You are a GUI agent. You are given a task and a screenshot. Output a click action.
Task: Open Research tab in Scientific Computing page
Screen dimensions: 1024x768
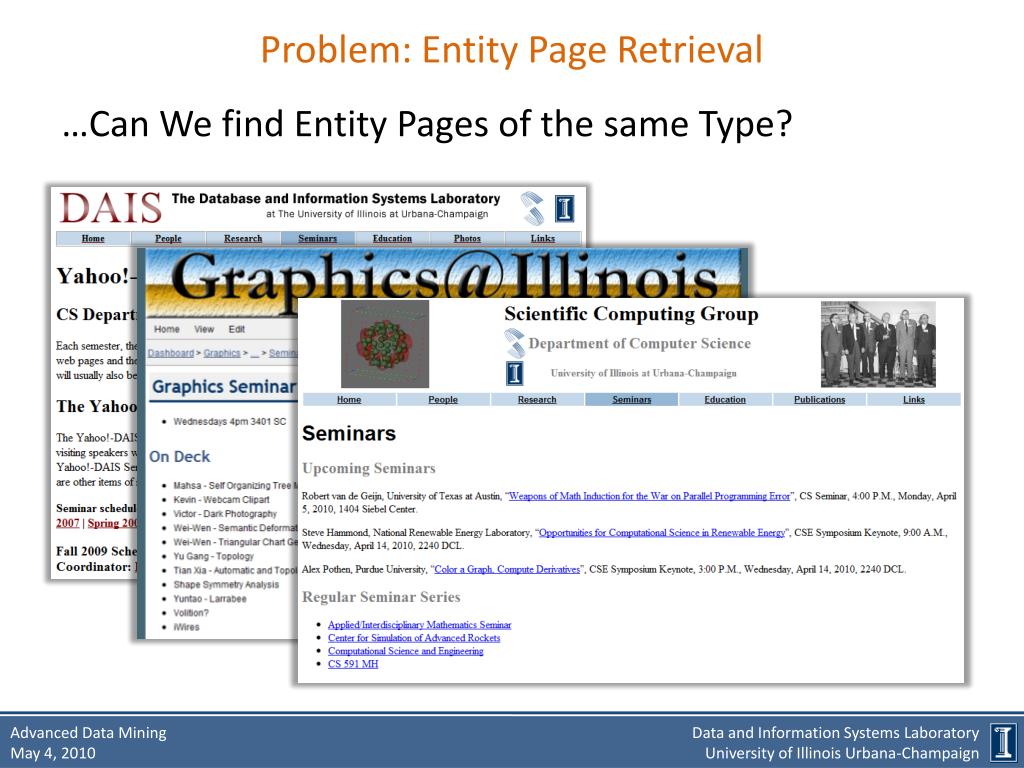click(x=537, y=400)
